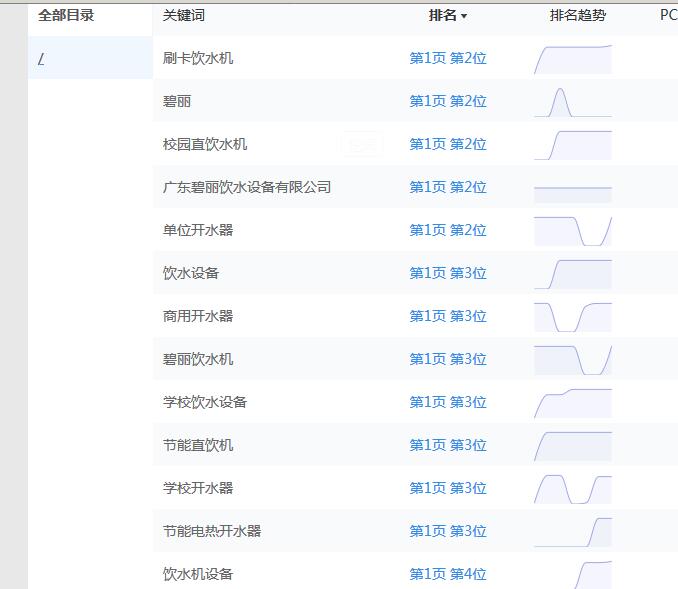Select keyword 单位开水器
This screenshot has width=678, height=589.
pyautogui.click(x=198, y=230)
